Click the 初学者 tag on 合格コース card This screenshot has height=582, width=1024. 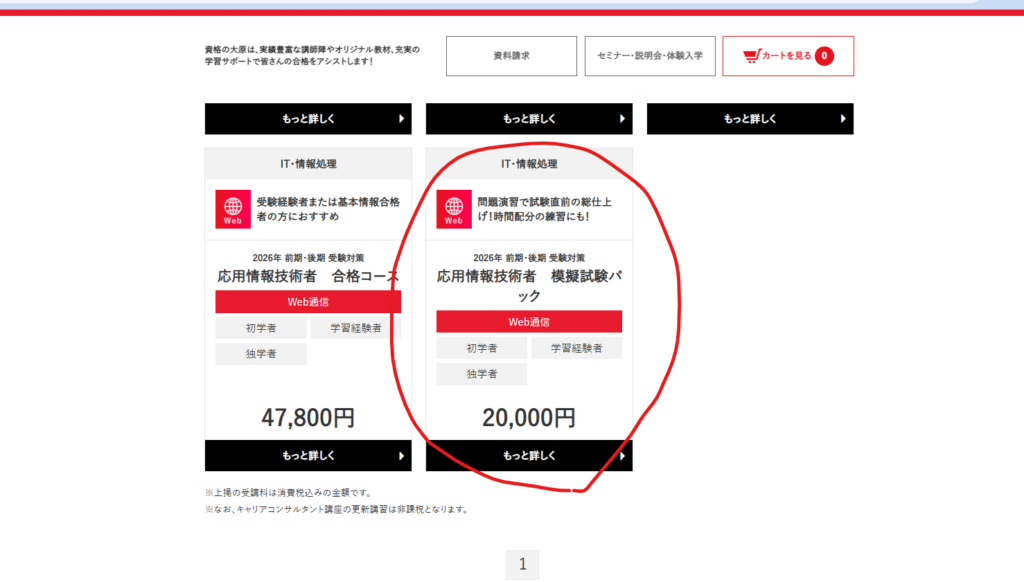261,328
